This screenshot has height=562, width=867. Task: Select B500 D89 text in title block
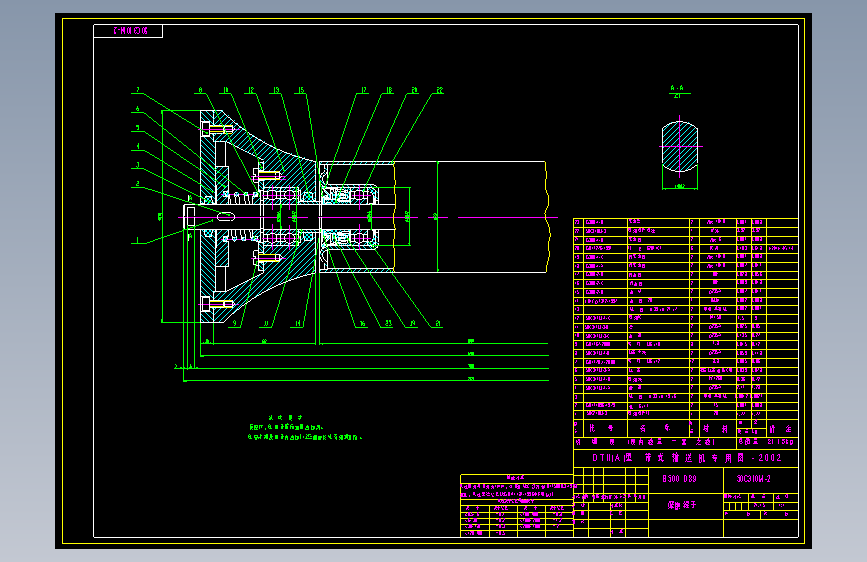(x=680, y=478)
